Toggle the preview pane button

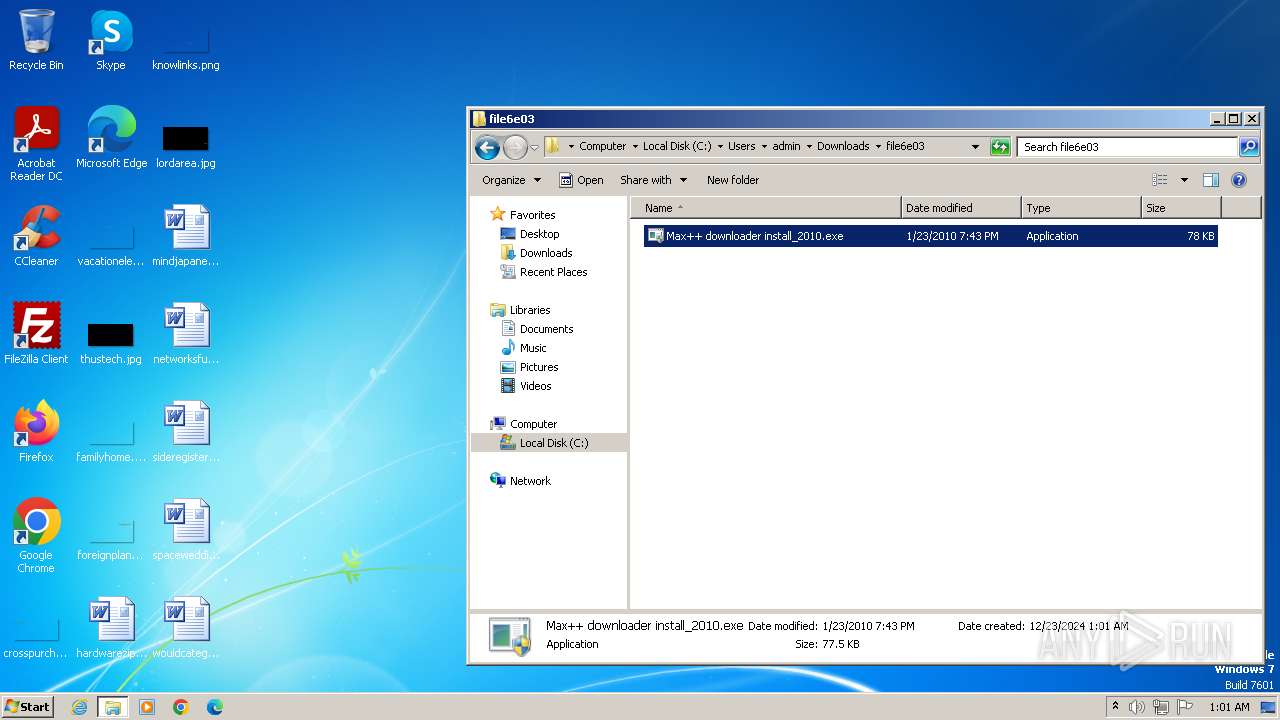[x=1211, y=180]
